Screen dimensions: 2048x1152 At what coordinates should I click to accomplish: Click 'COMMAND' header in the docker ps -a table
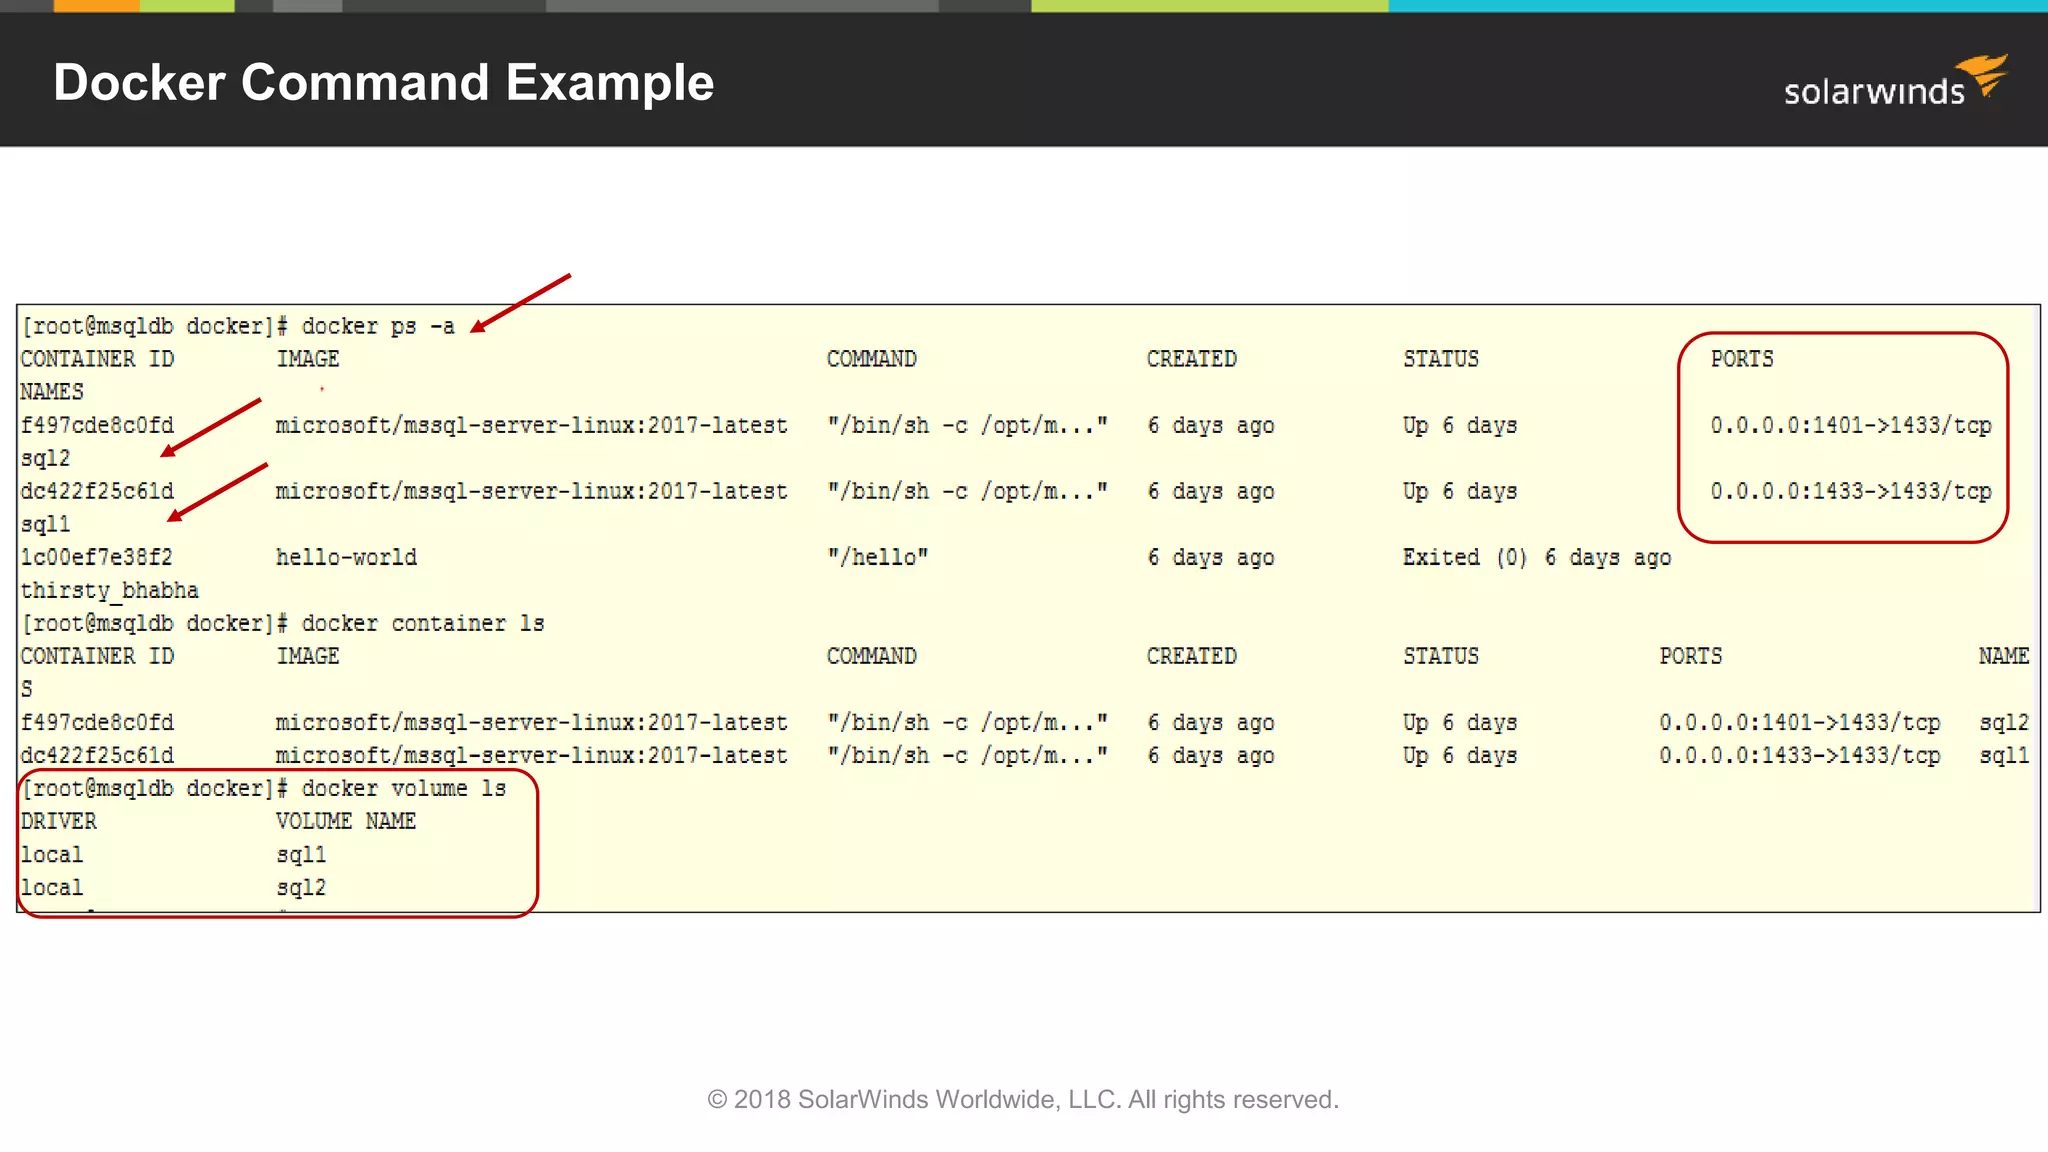point(872,360)
